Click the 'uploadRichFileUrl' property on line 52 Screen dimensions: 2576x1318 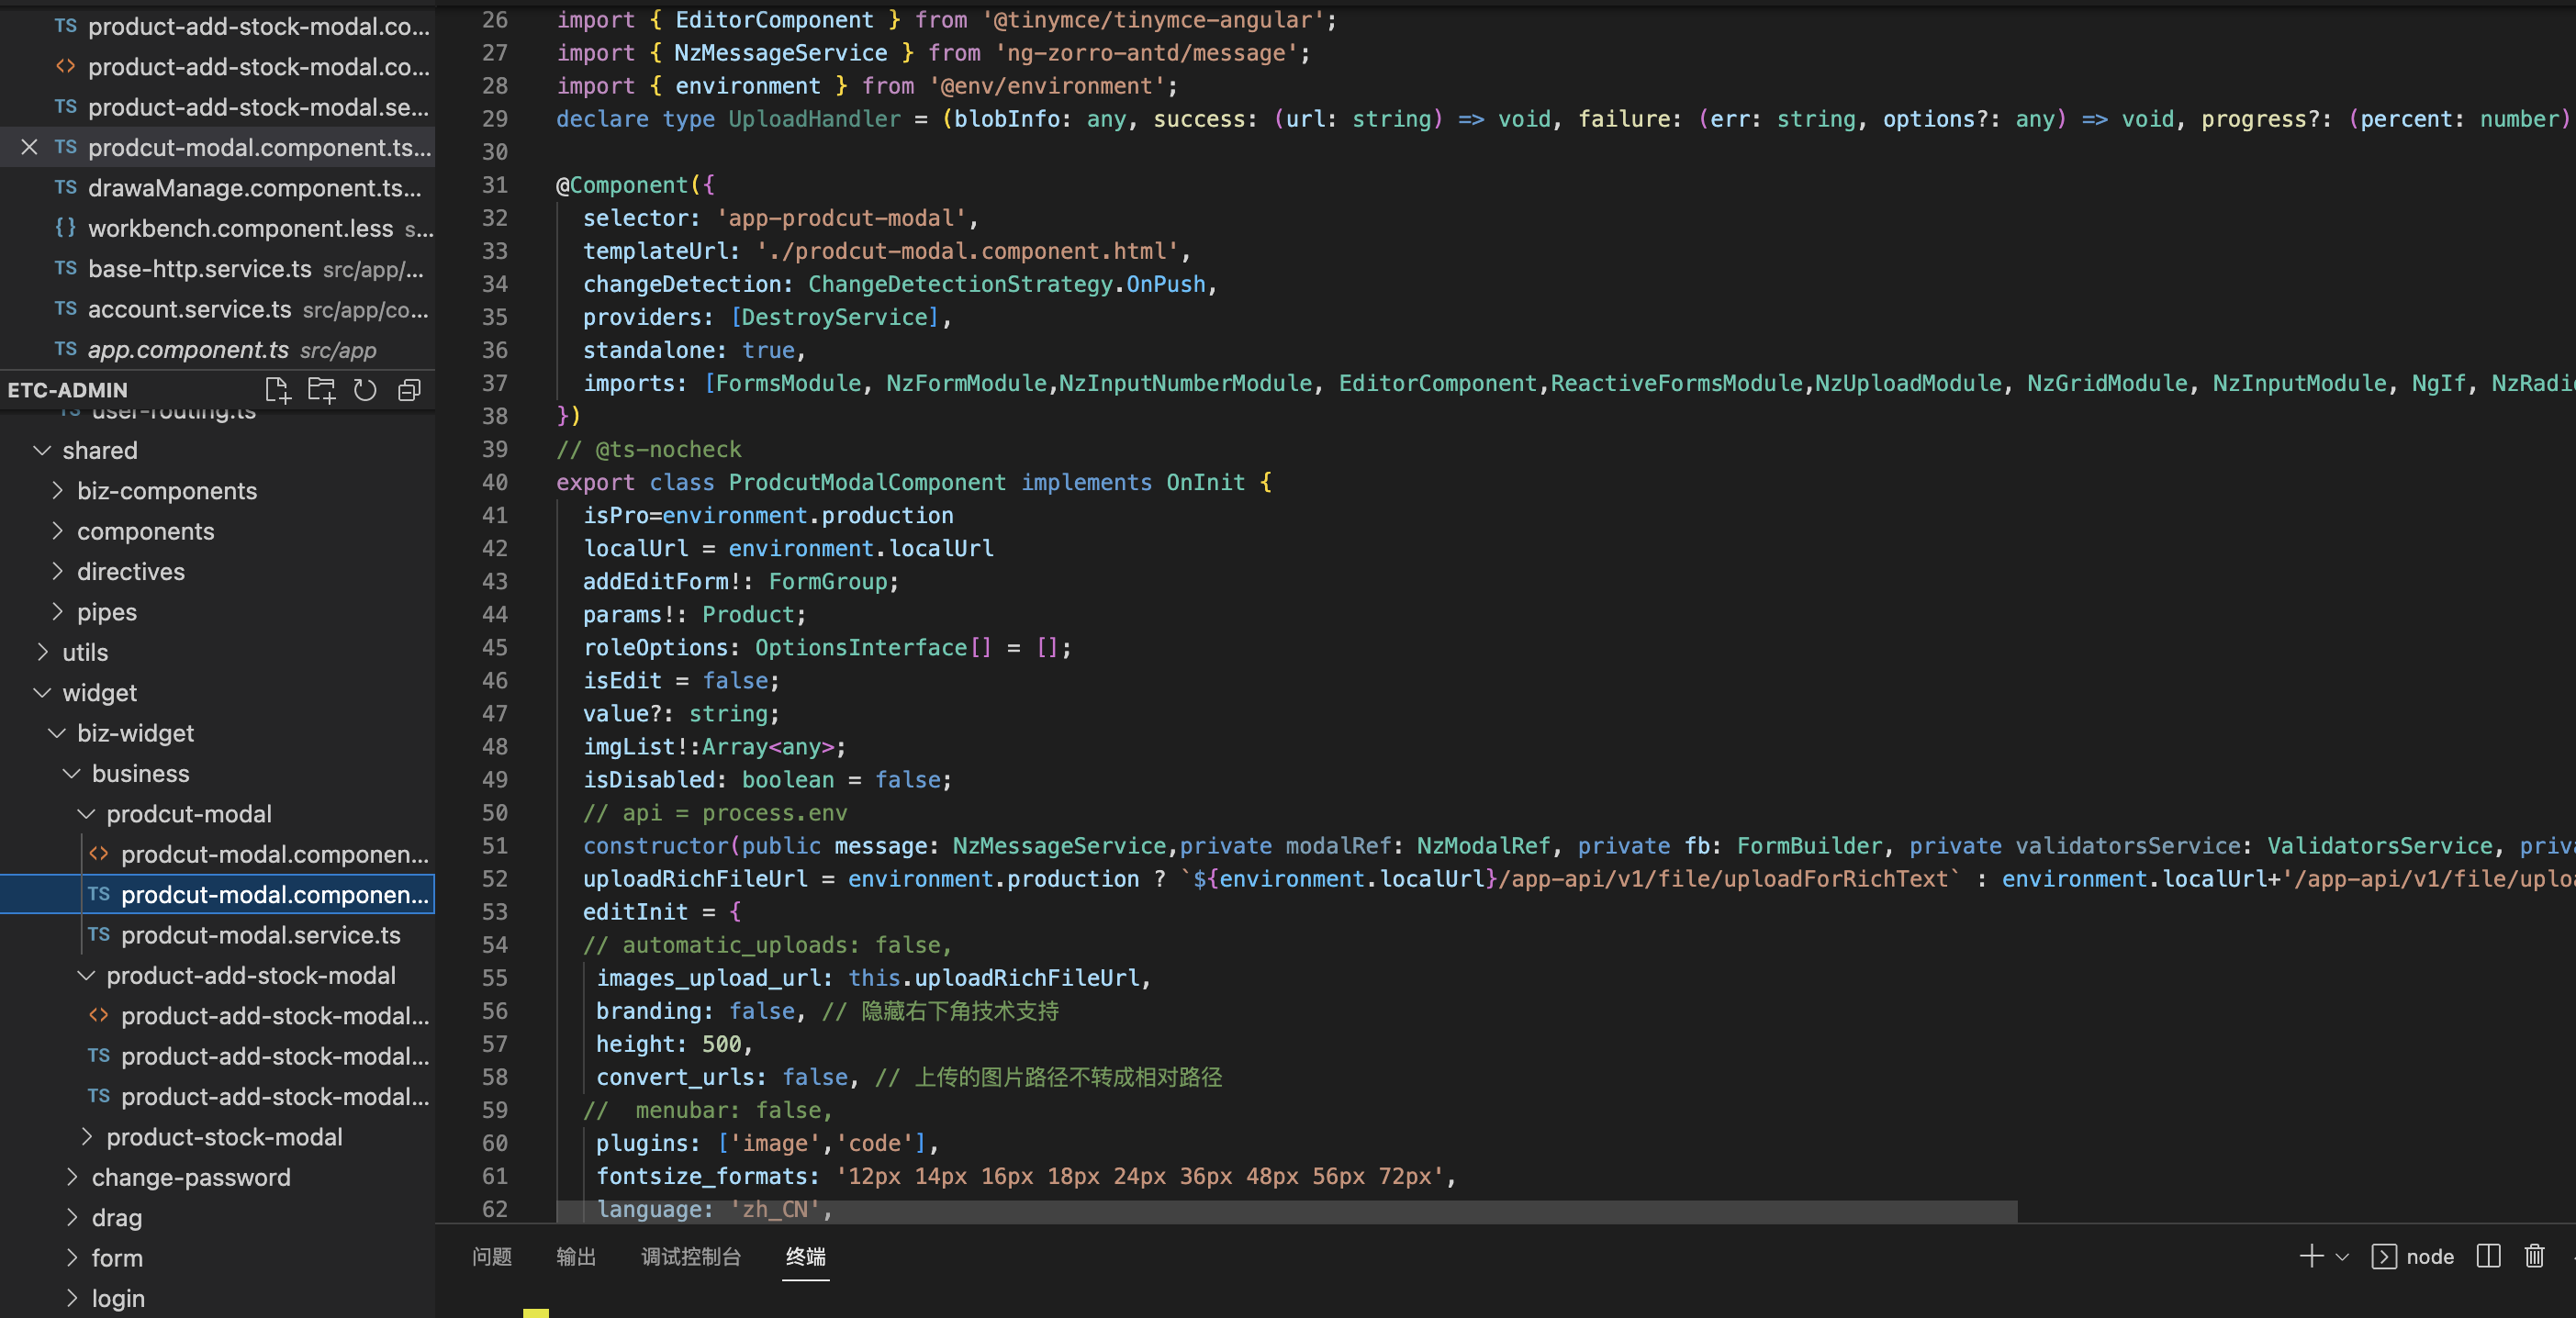695,878
